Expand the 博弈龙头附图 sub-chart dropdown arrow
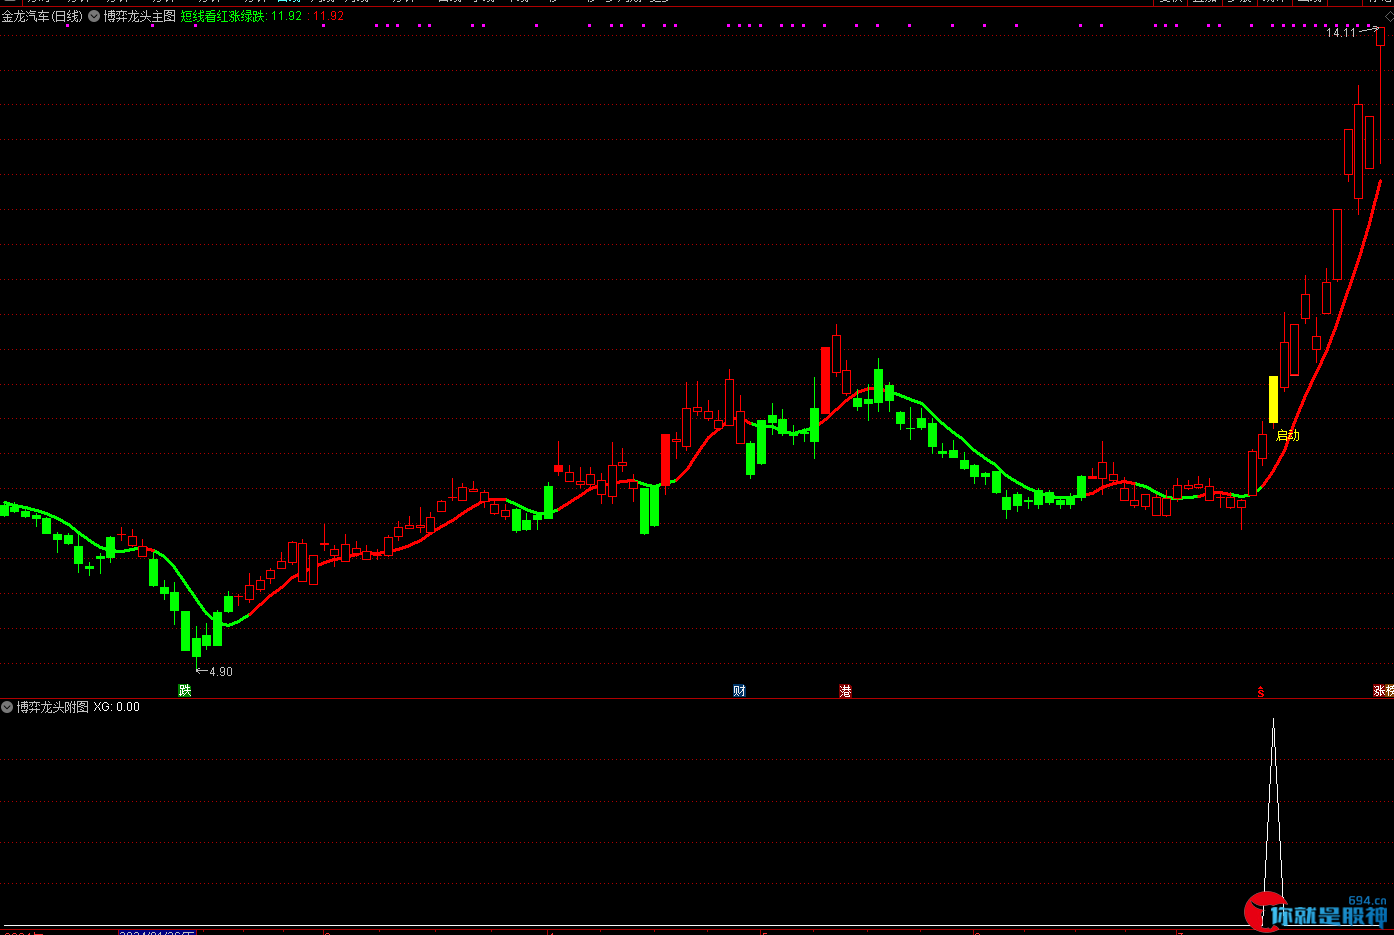The width and height of the screenshot is (1394, 935). click(x=7, y=707)
